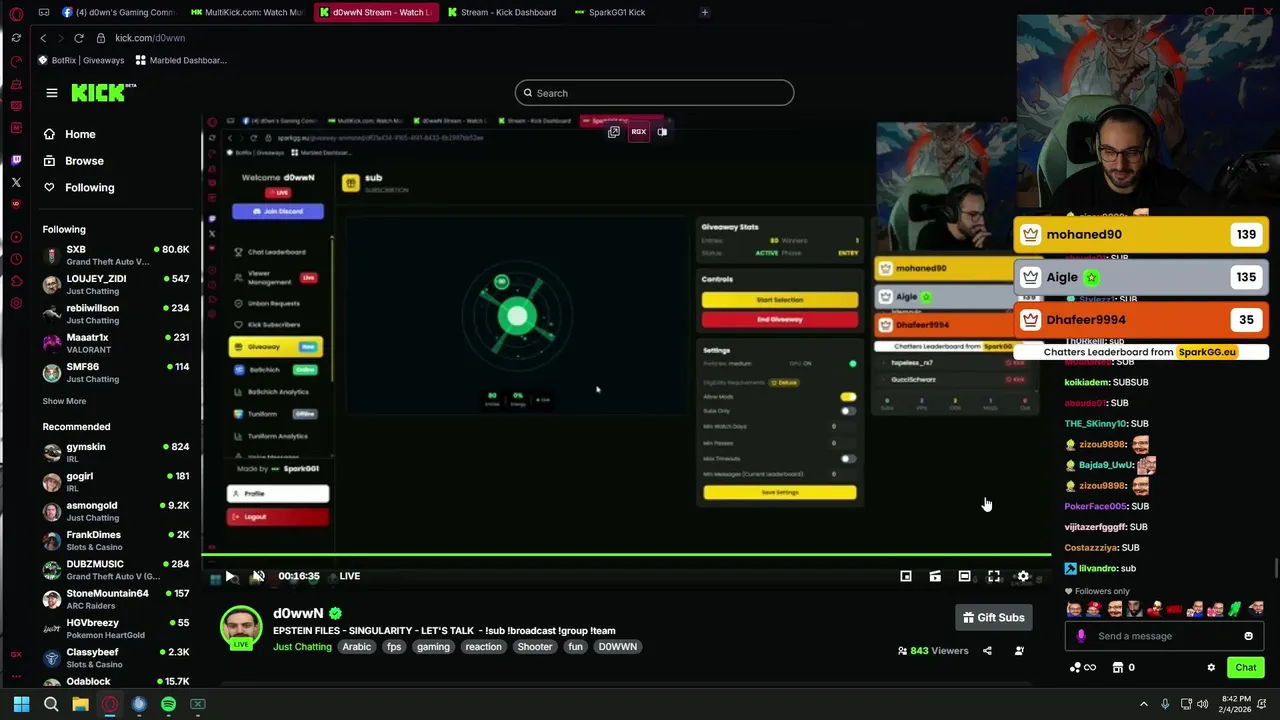Open chat settings gear icon

(1211, 668)
